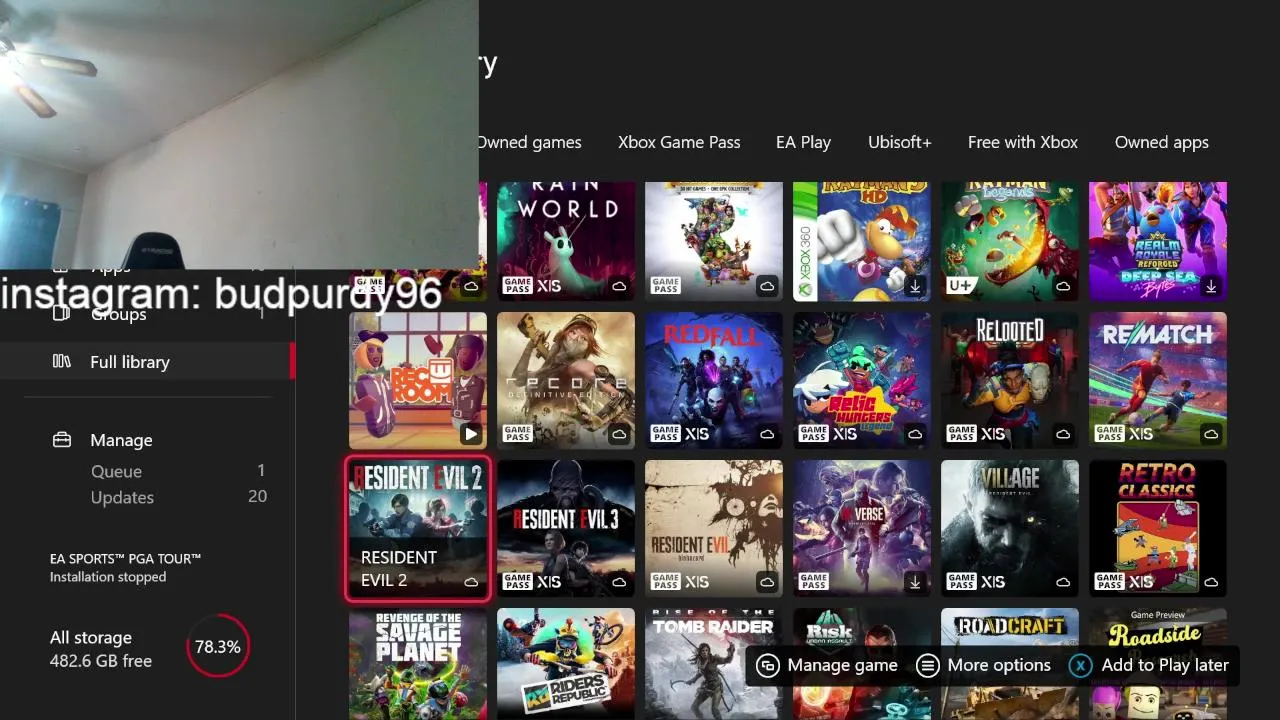
Task: Open the Owned games tab
Action: pos(530,142)
